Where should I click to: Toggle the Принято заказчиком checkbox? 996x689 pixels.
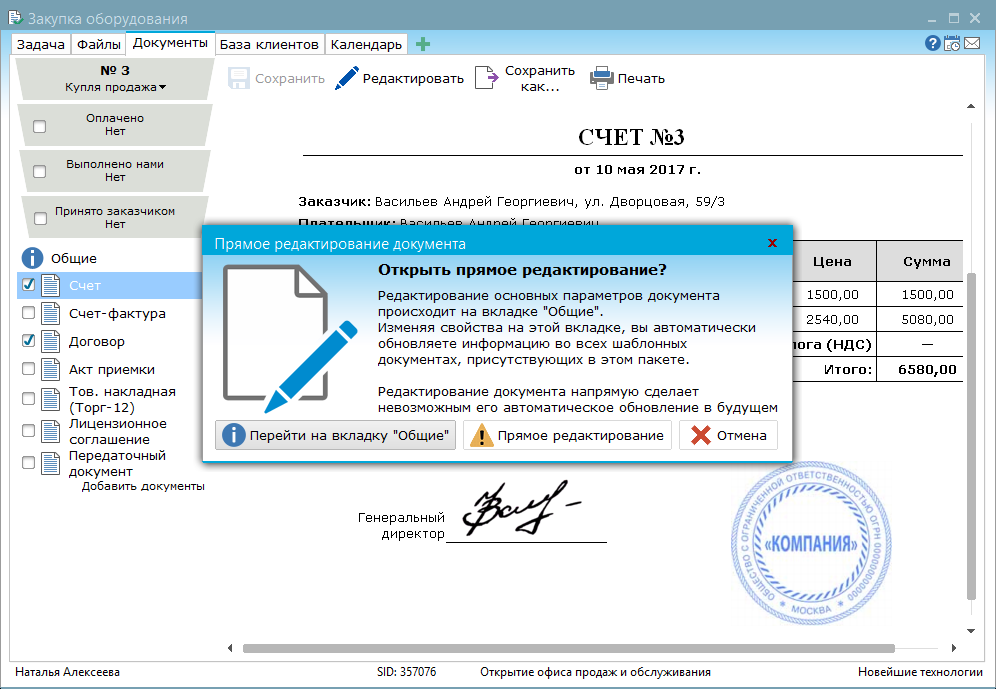[40, 218]
